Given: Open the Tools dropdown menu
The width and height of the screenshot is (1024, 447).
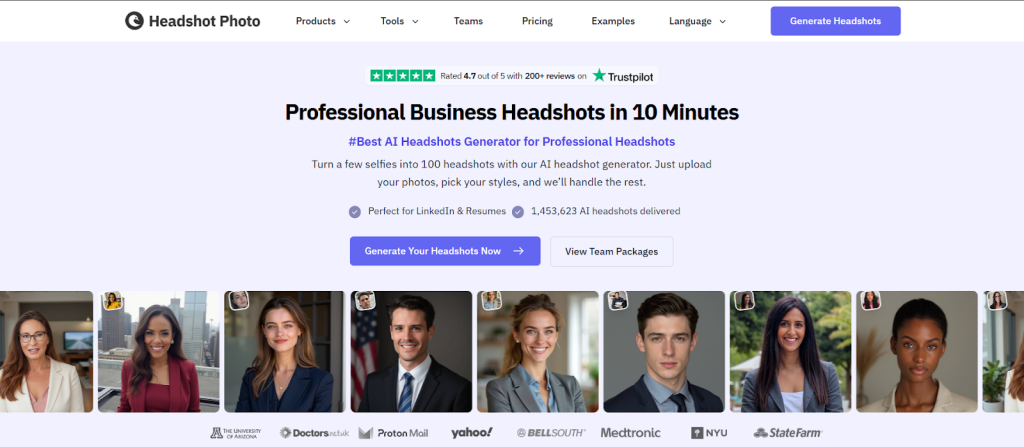Looking at the screenshot, I should [x=399, y=21].
